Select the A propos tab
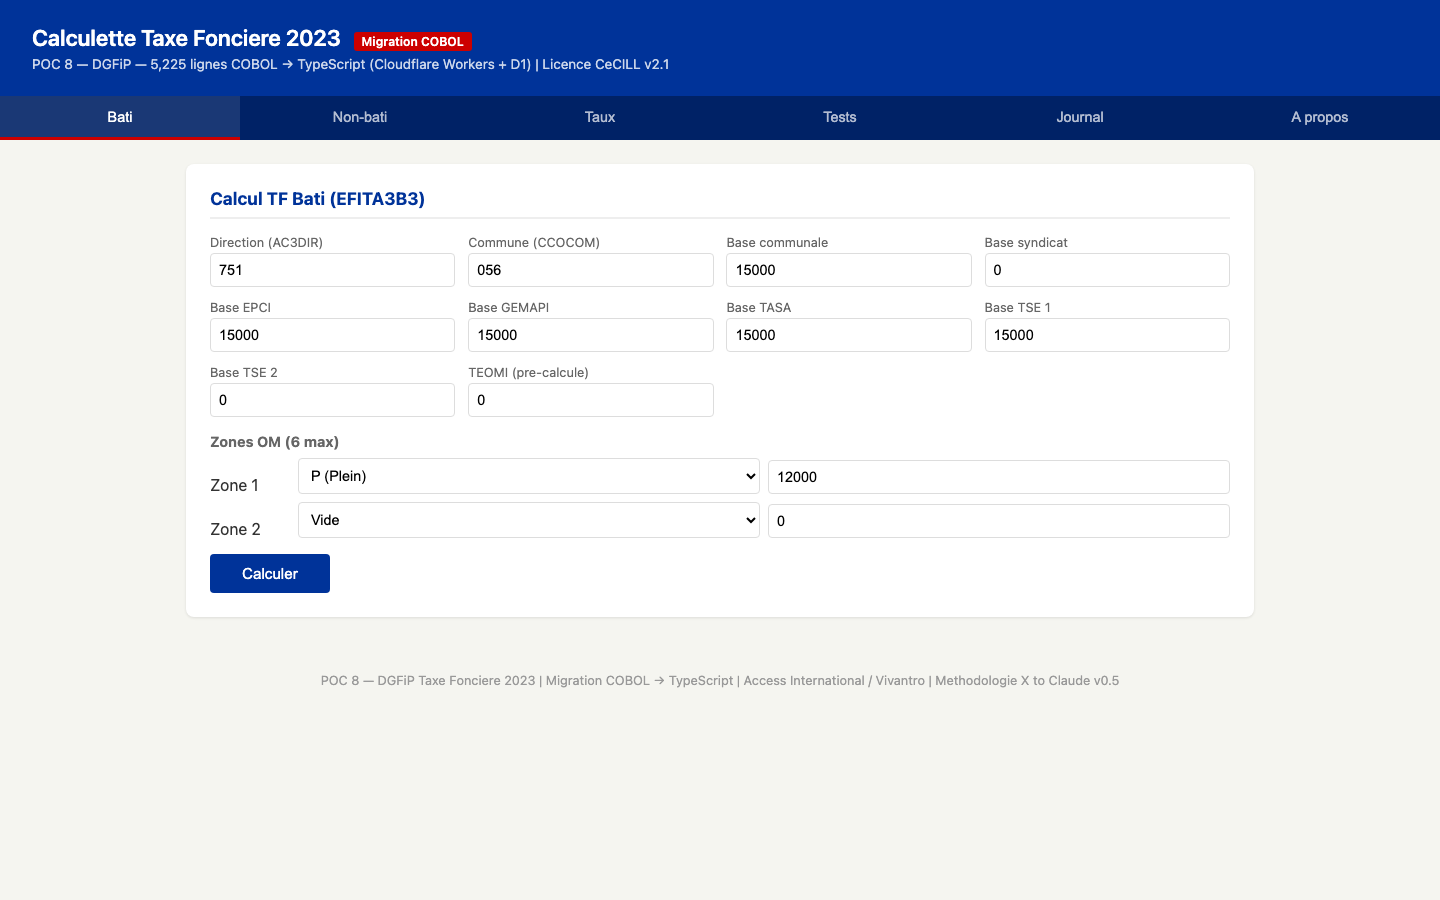The width and height of the screenshot is (1440, 900). point(1319,117)
